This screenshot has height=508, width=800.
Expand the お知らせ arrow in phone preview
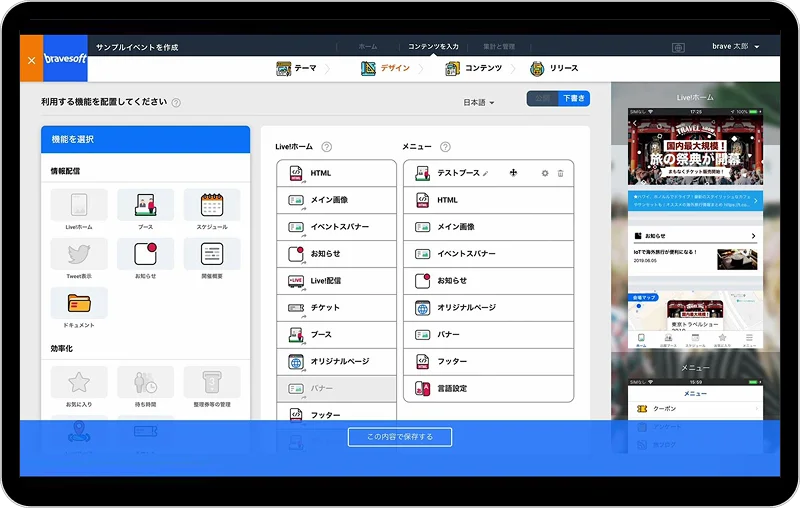click(751, 236)
